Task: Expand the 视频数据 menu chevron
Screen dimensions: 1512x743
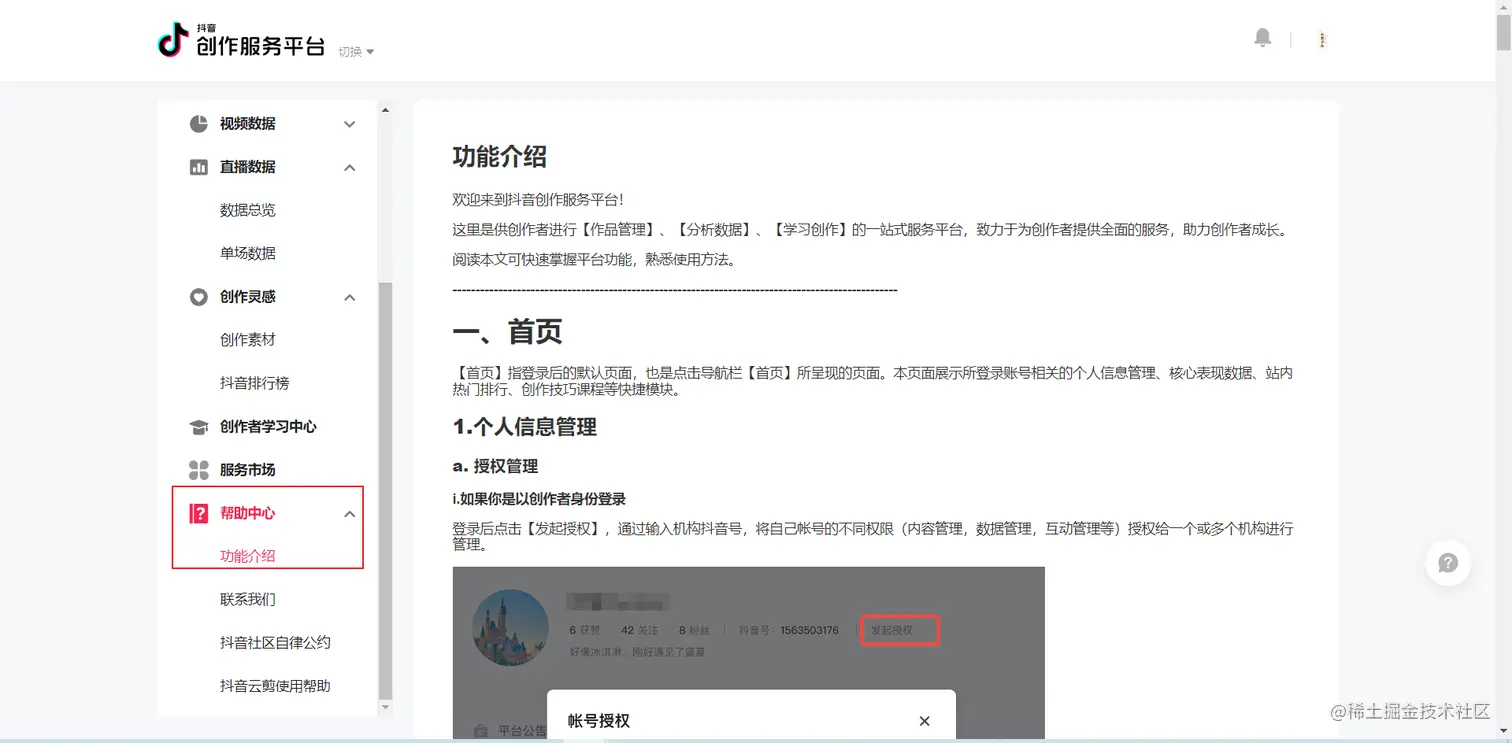Action: click(x=349, y=124)
